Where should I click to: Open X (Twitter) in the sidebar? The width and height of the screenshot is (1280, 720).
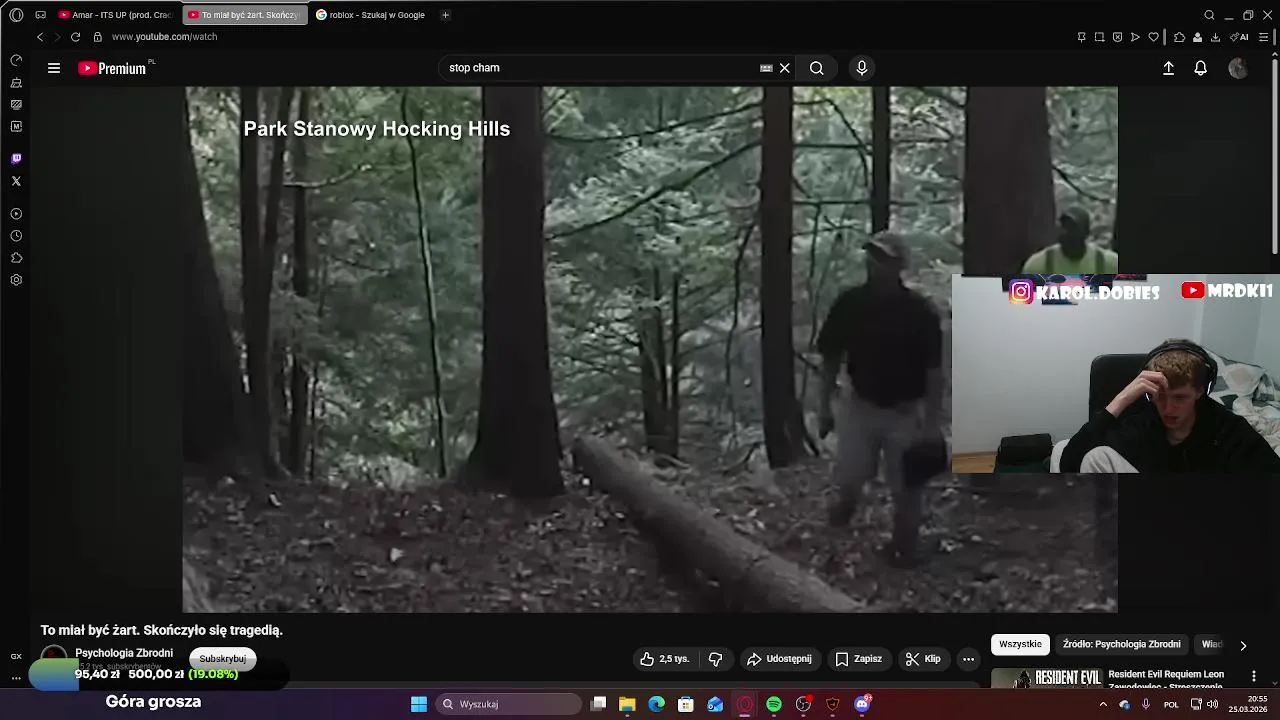(16, 181)
